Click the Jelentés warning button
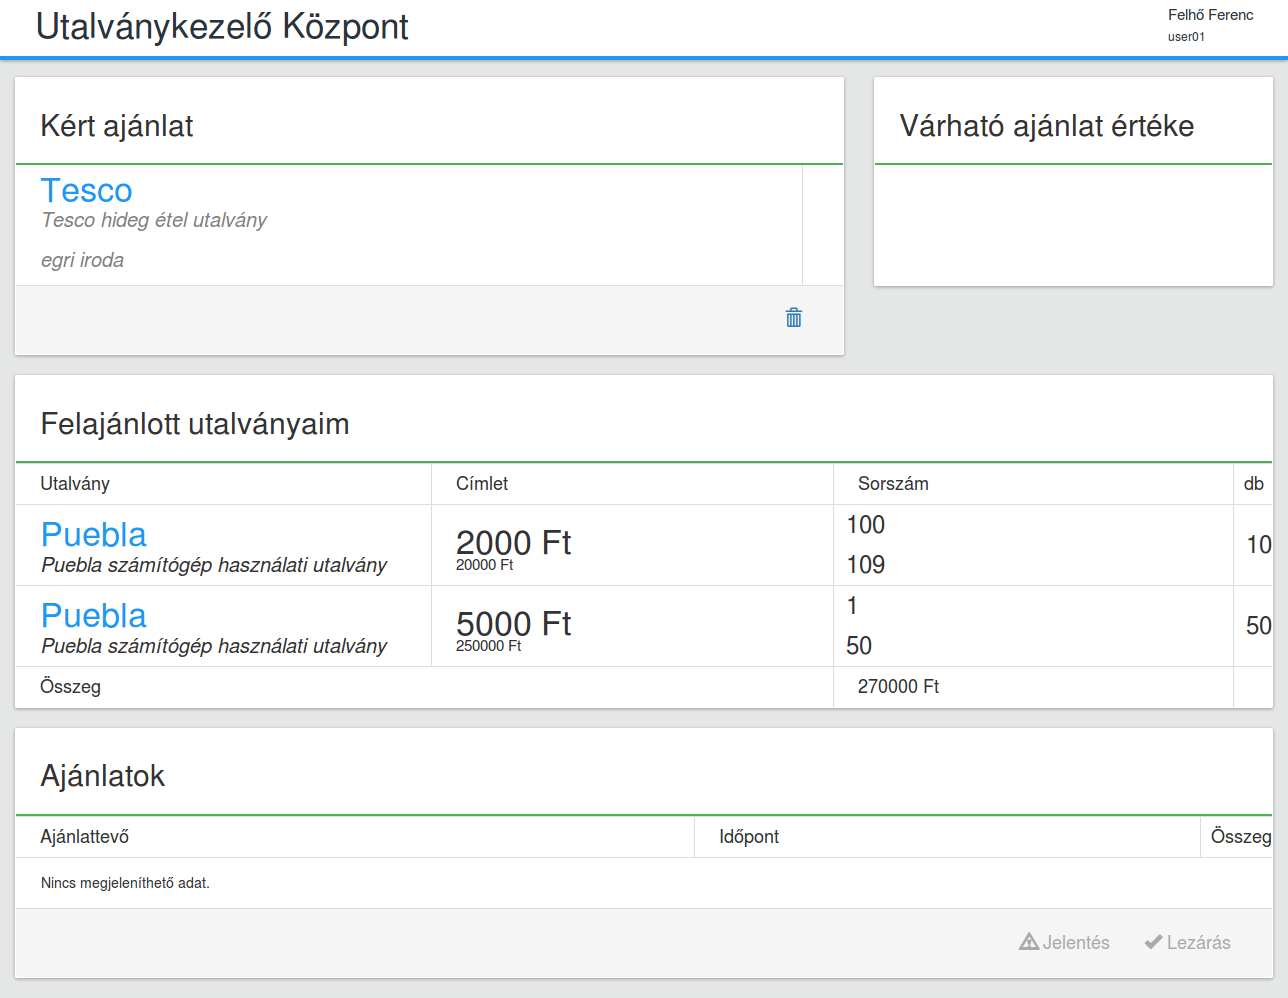Screen dimensions: 1288x998 tap(1064, 942)
